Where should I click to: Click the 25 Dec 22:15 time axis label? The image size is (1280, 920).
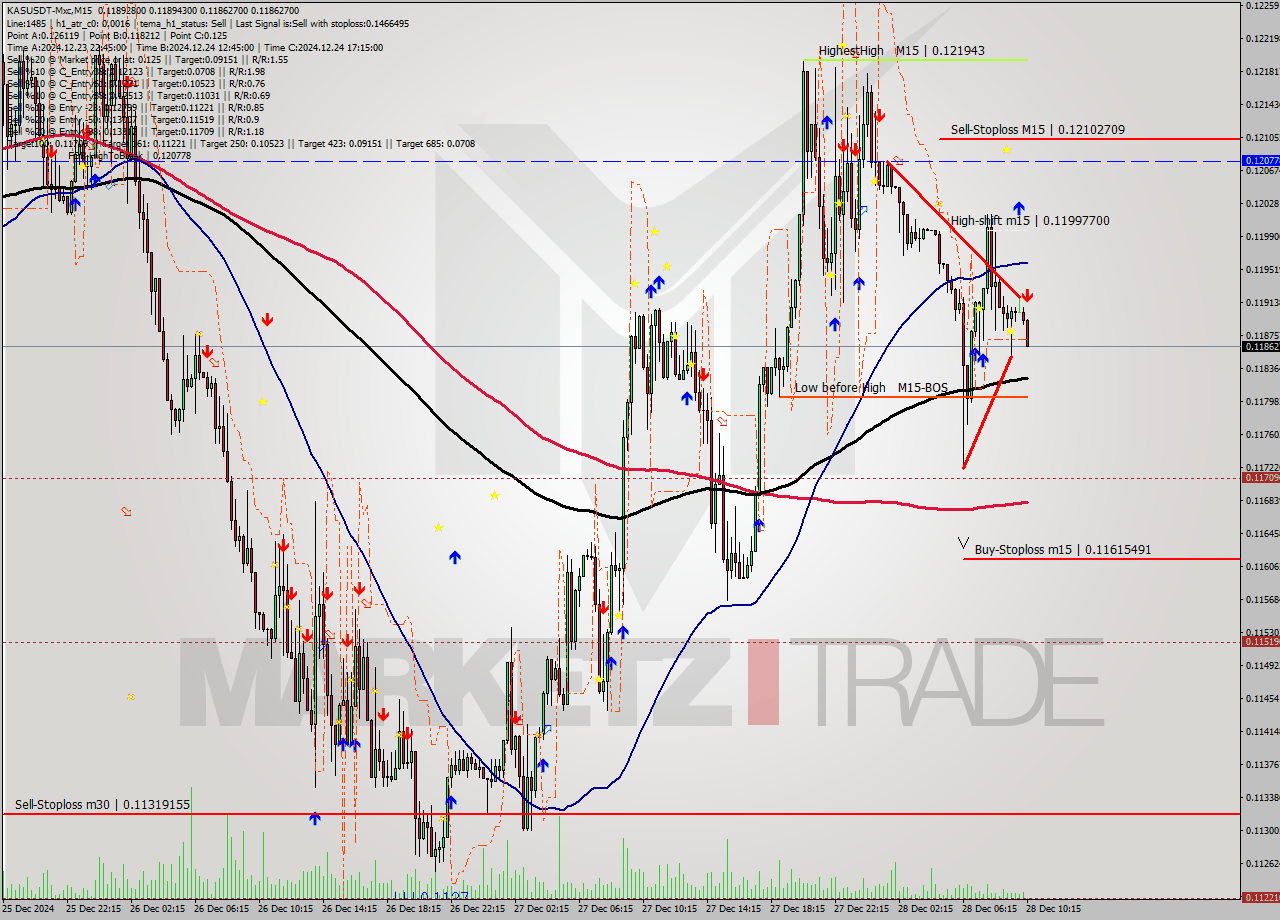[x=94, y=910]
